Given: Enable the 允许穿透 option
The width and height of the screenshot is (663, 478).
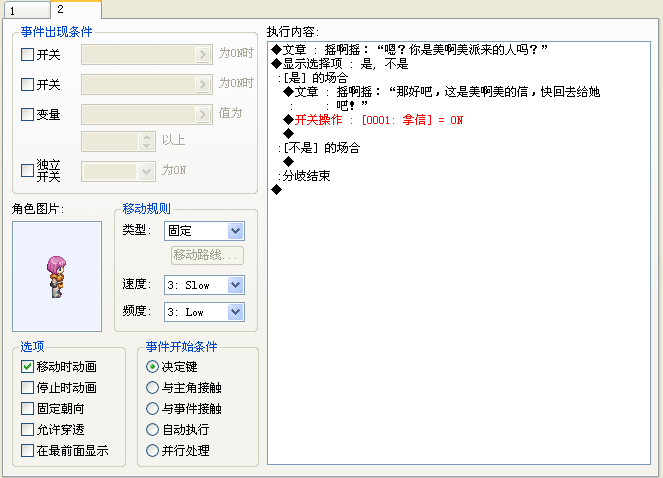Looking at the screenshot, I should tap(27, 430).
